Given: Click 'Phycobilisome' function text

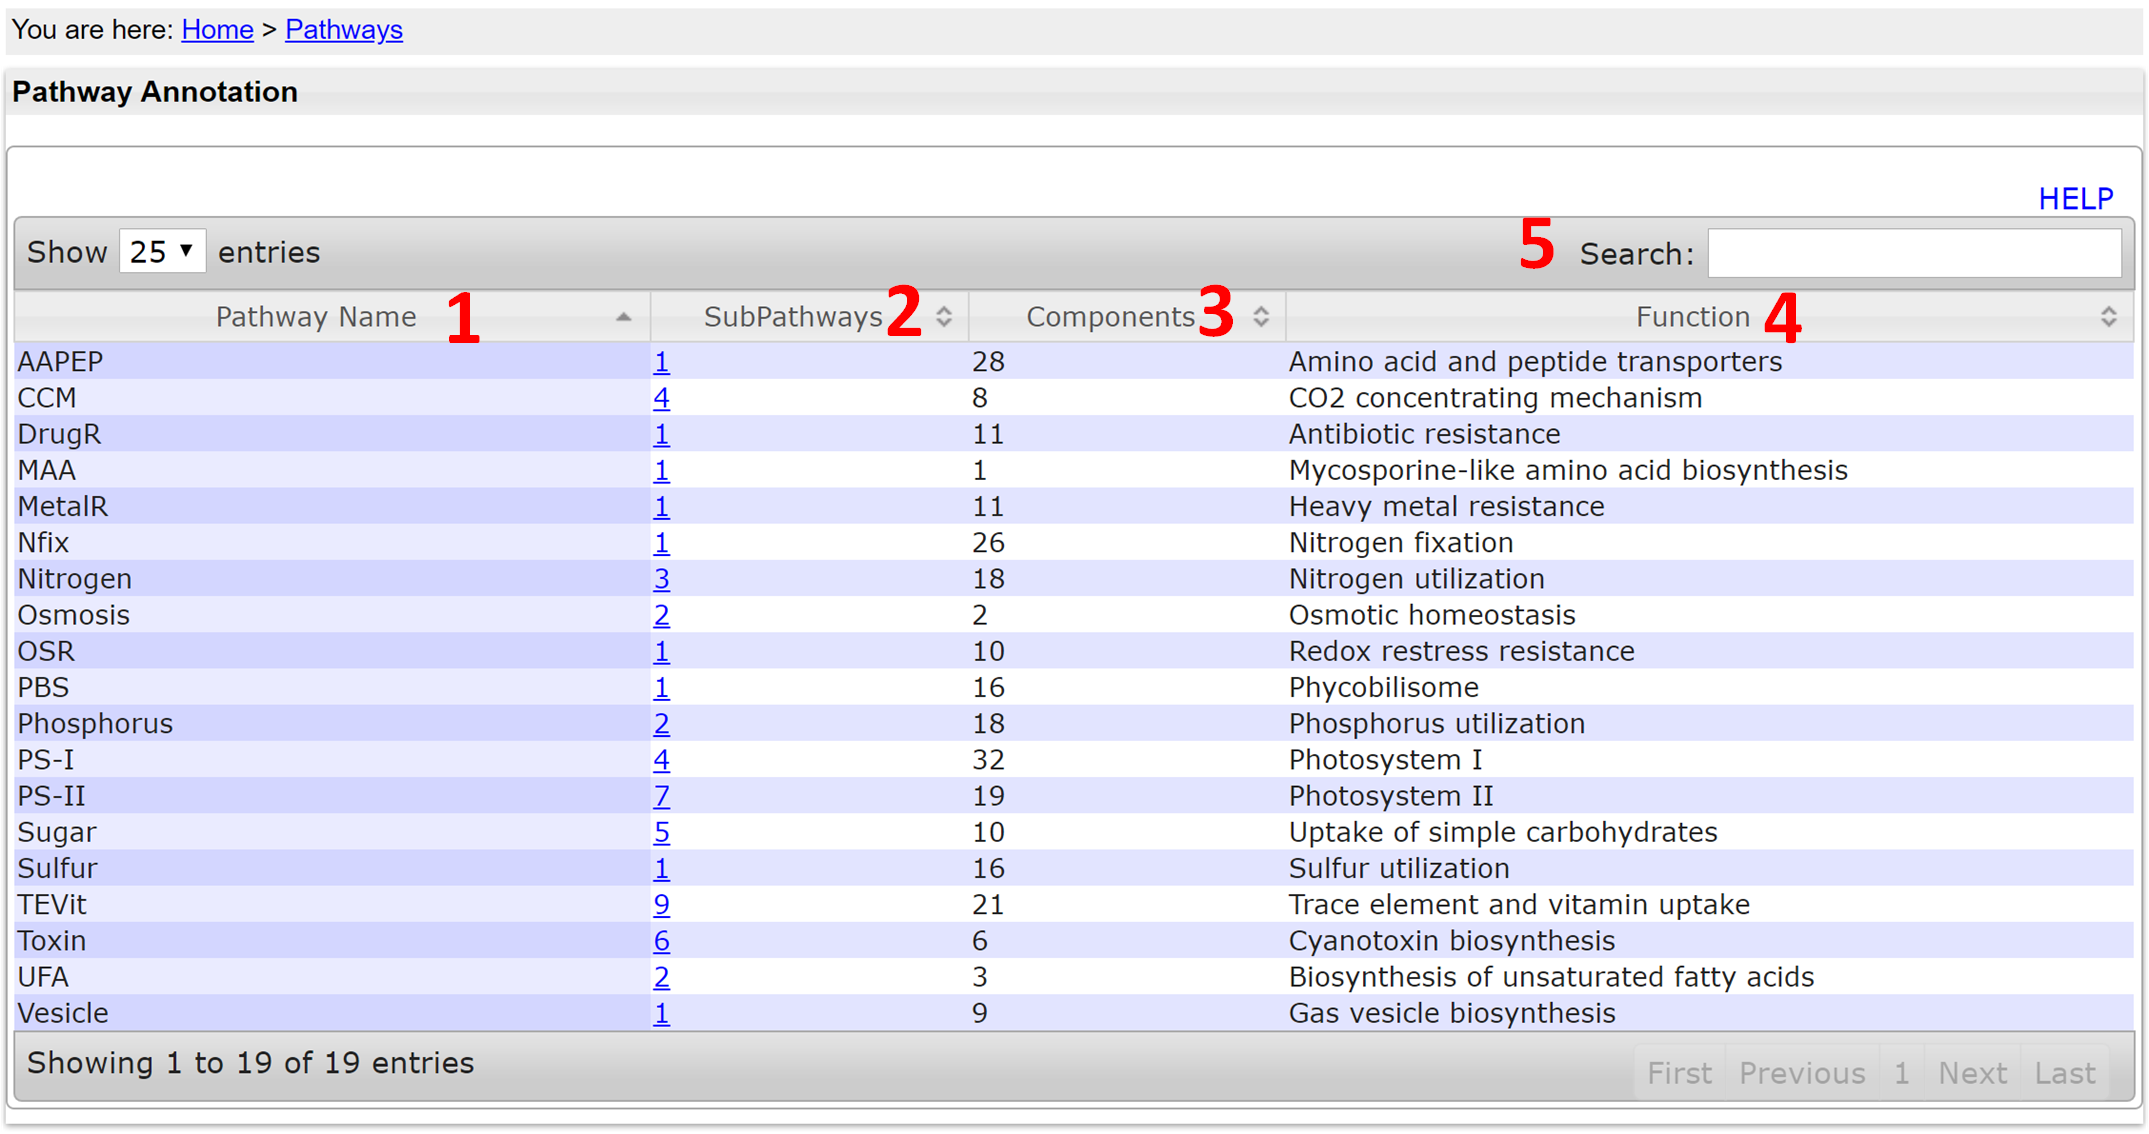Looking at the screenshot, I should tap(1383, 688).
